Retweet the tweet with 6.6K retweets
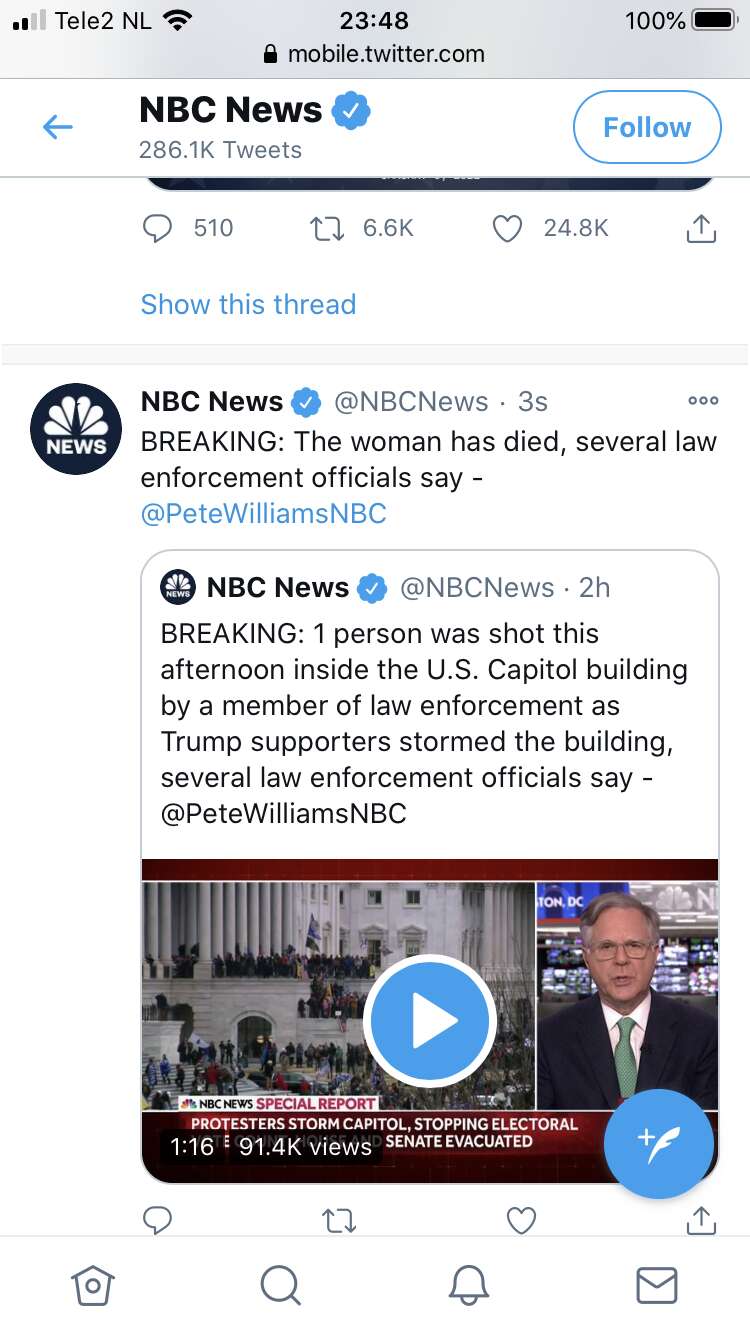750x1334 pixels. (326, 228)
